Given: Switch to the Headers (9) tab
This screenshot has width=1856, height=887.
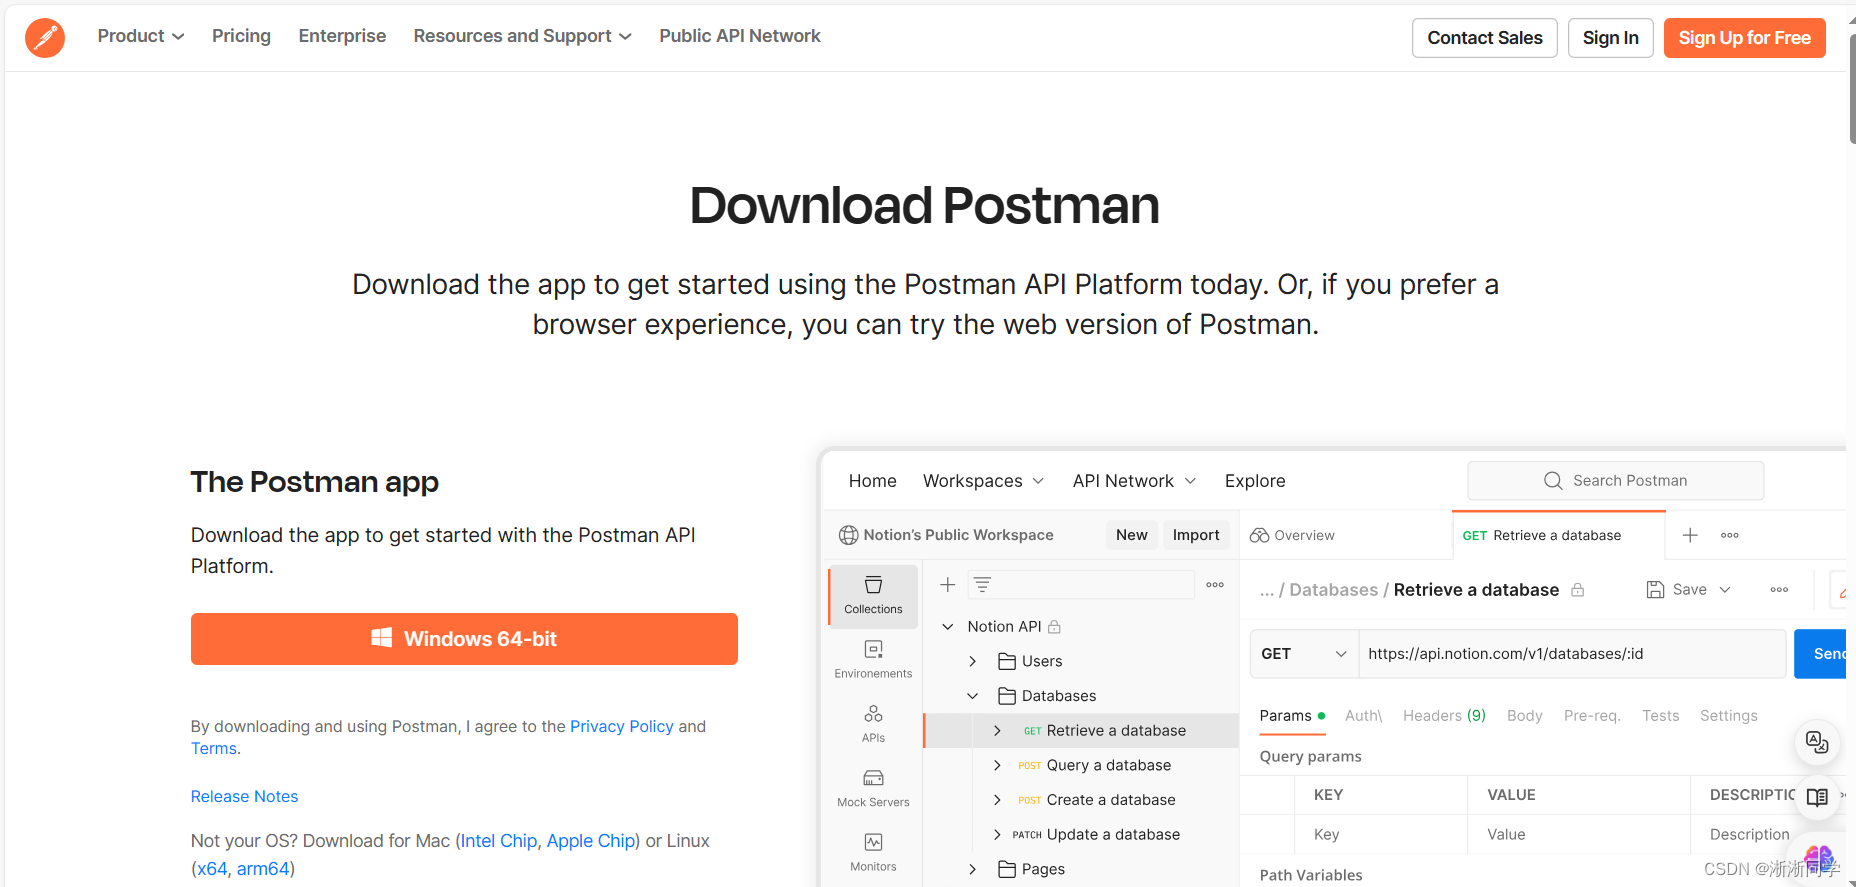Looking at the screenshot, I should point(1444,716).
